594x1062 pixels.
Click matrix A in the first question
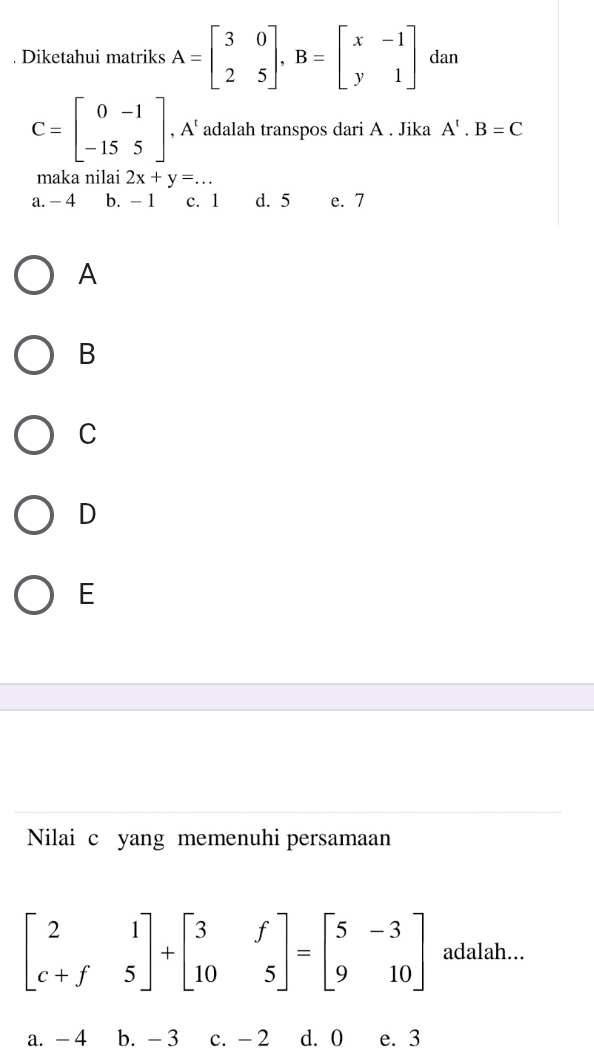click(x=245, y=57)
